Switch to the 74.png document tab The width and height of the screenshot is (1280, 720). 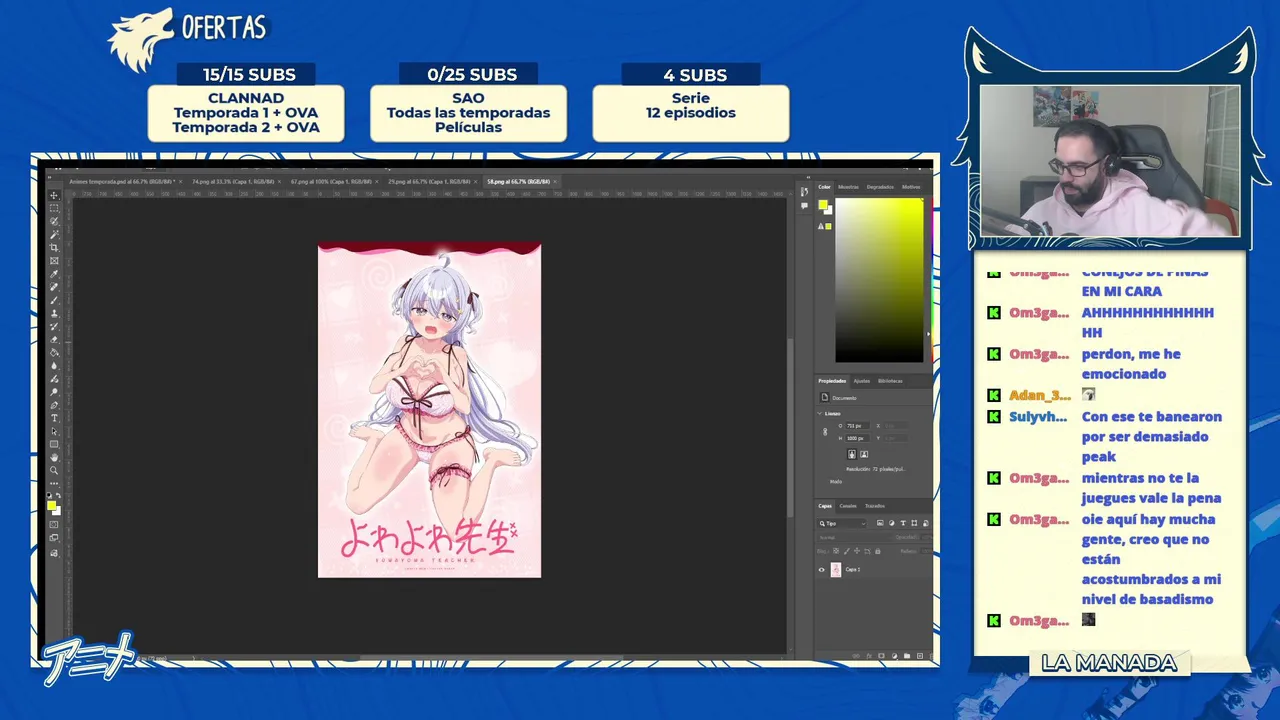click(x=232, y=182)
